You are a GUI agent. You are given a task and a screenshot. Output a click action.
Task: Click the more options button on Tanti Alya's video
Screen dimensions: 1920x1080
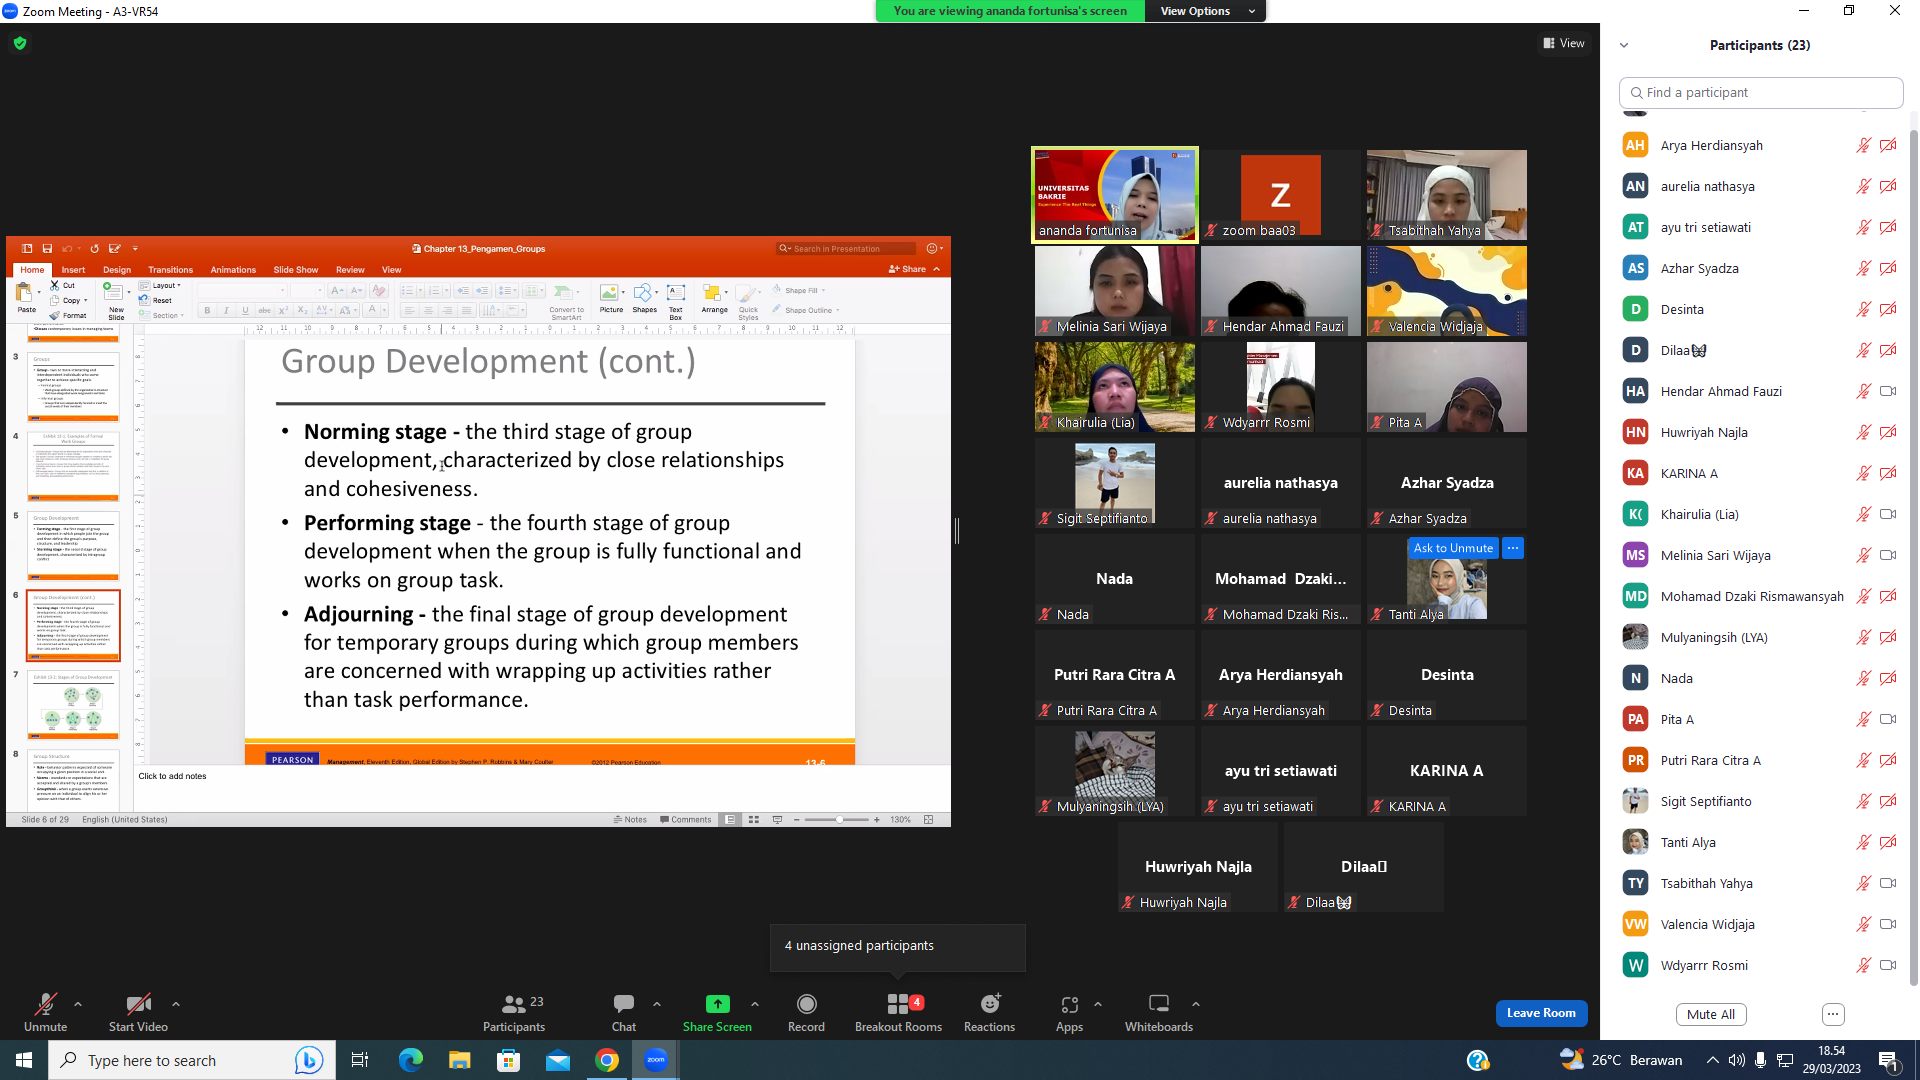1513,548
